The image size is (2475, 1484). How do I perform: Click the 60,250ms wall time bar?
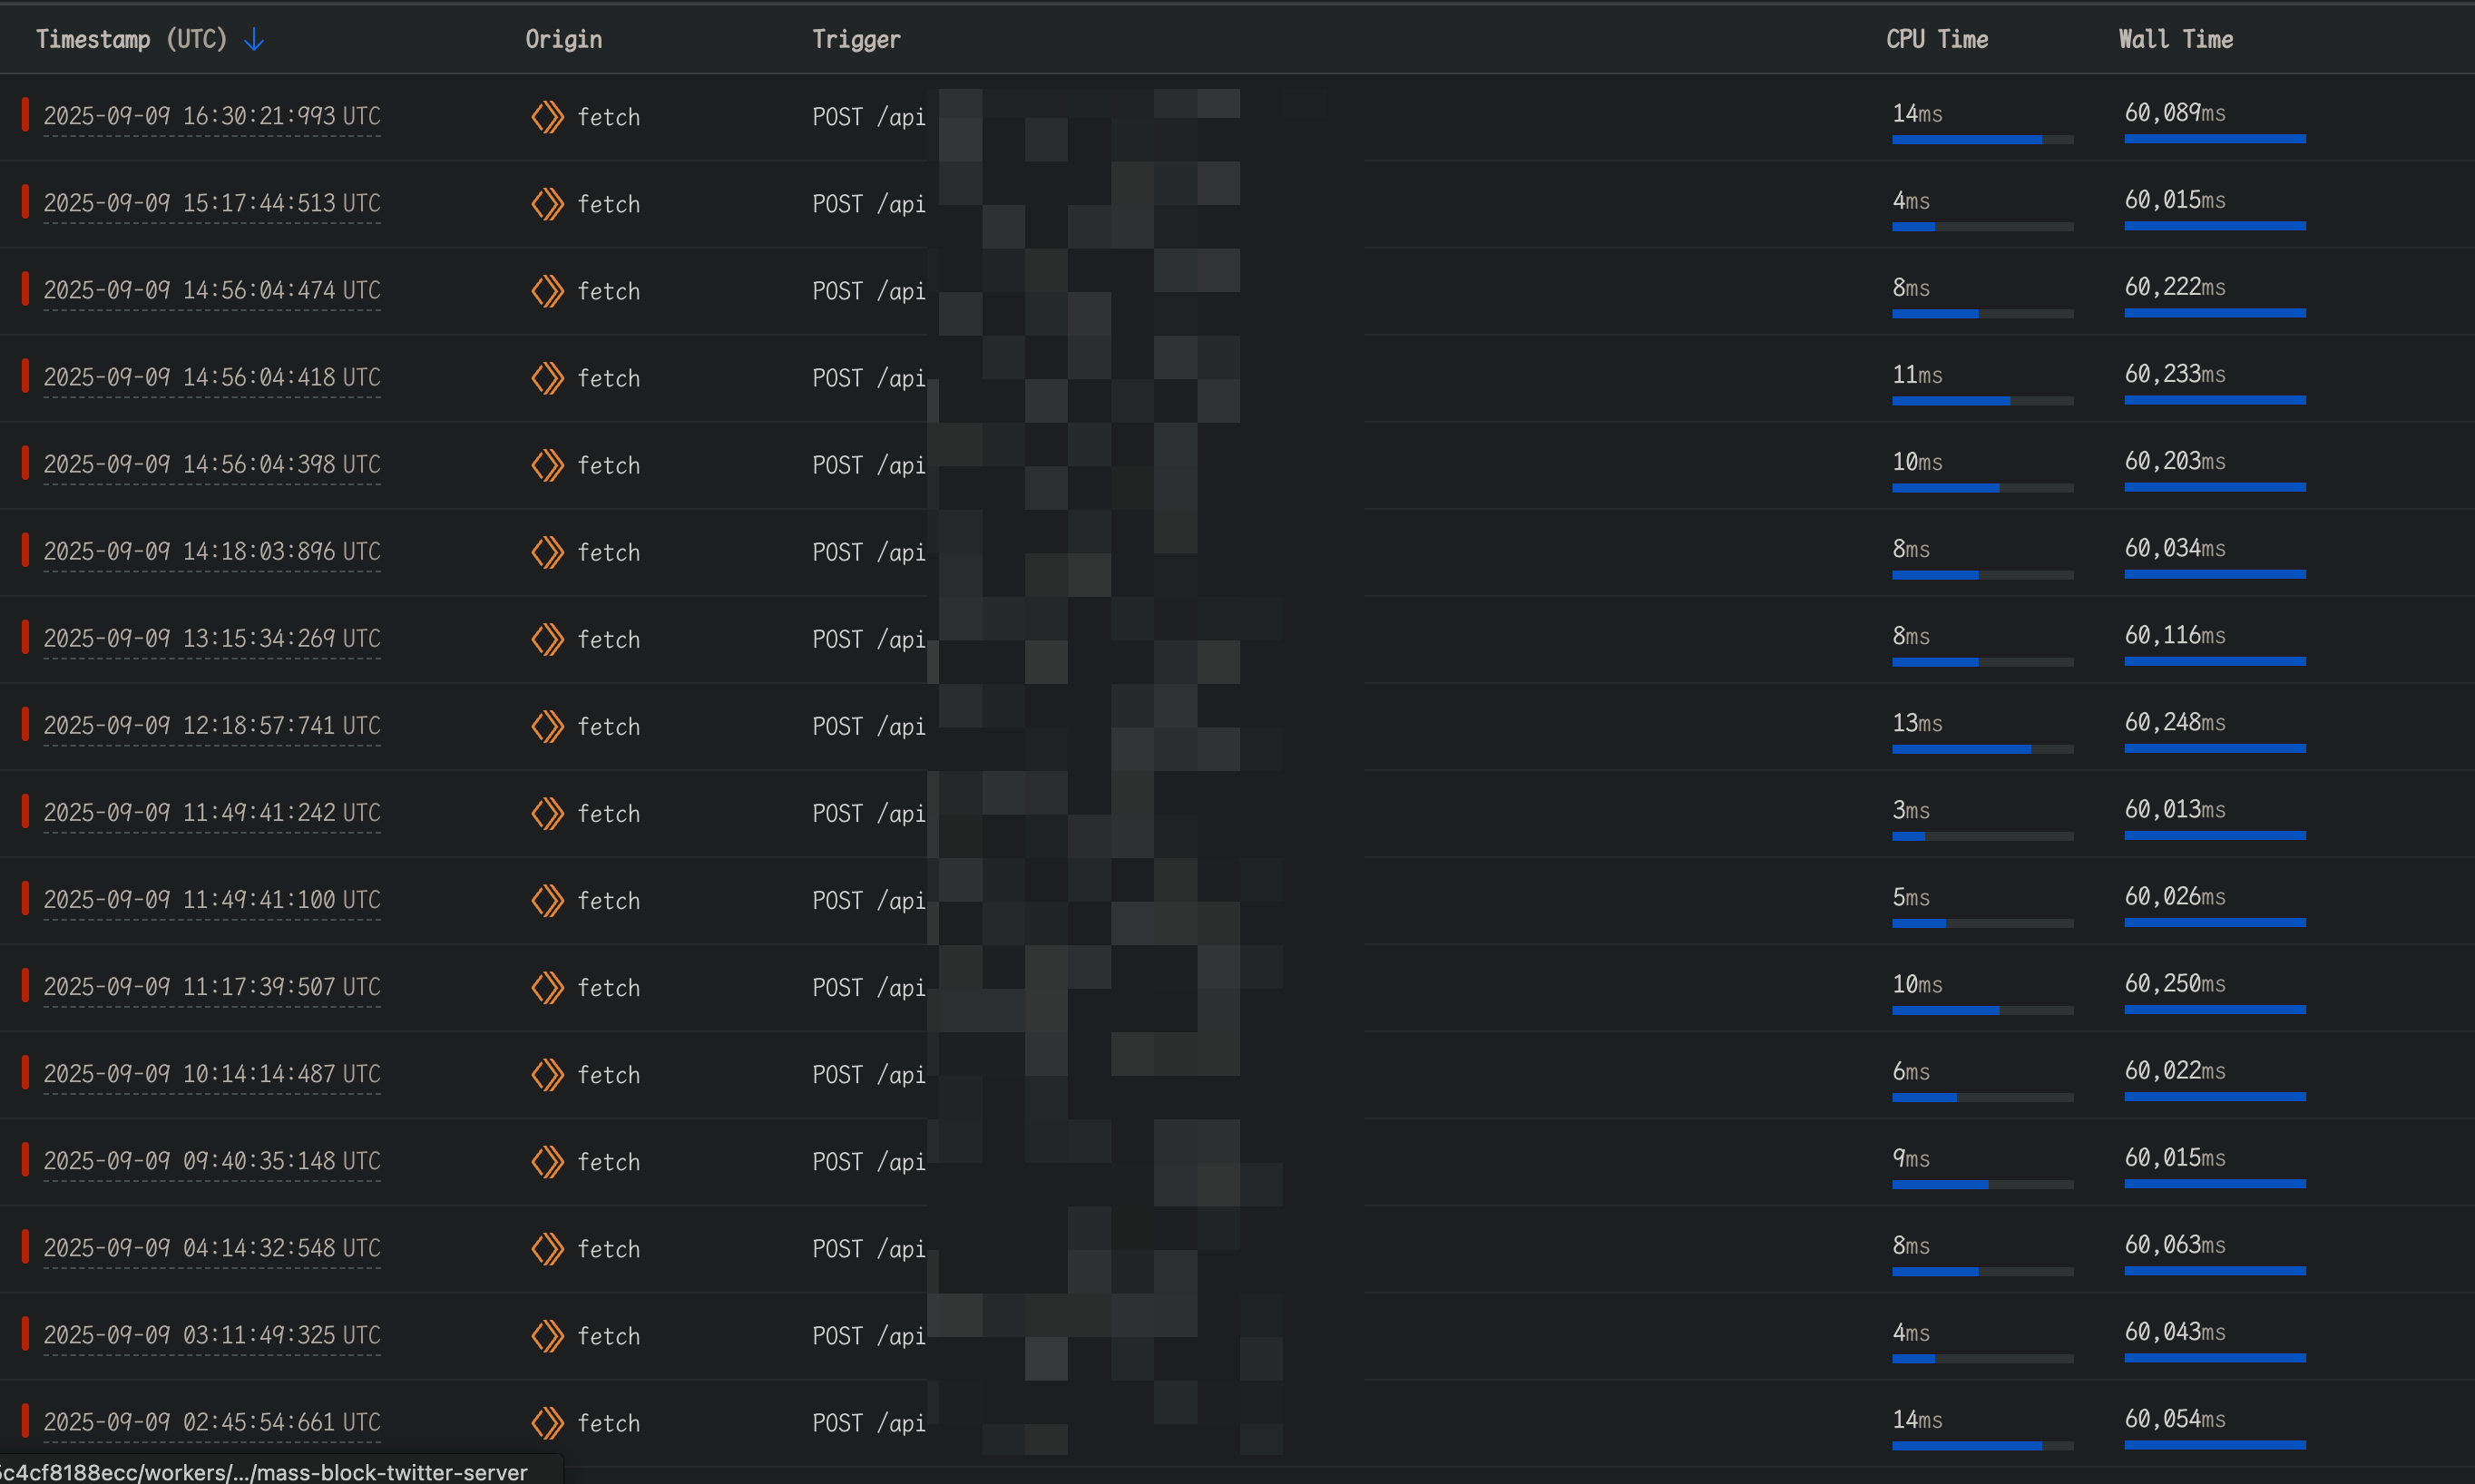[2214, 1010]
